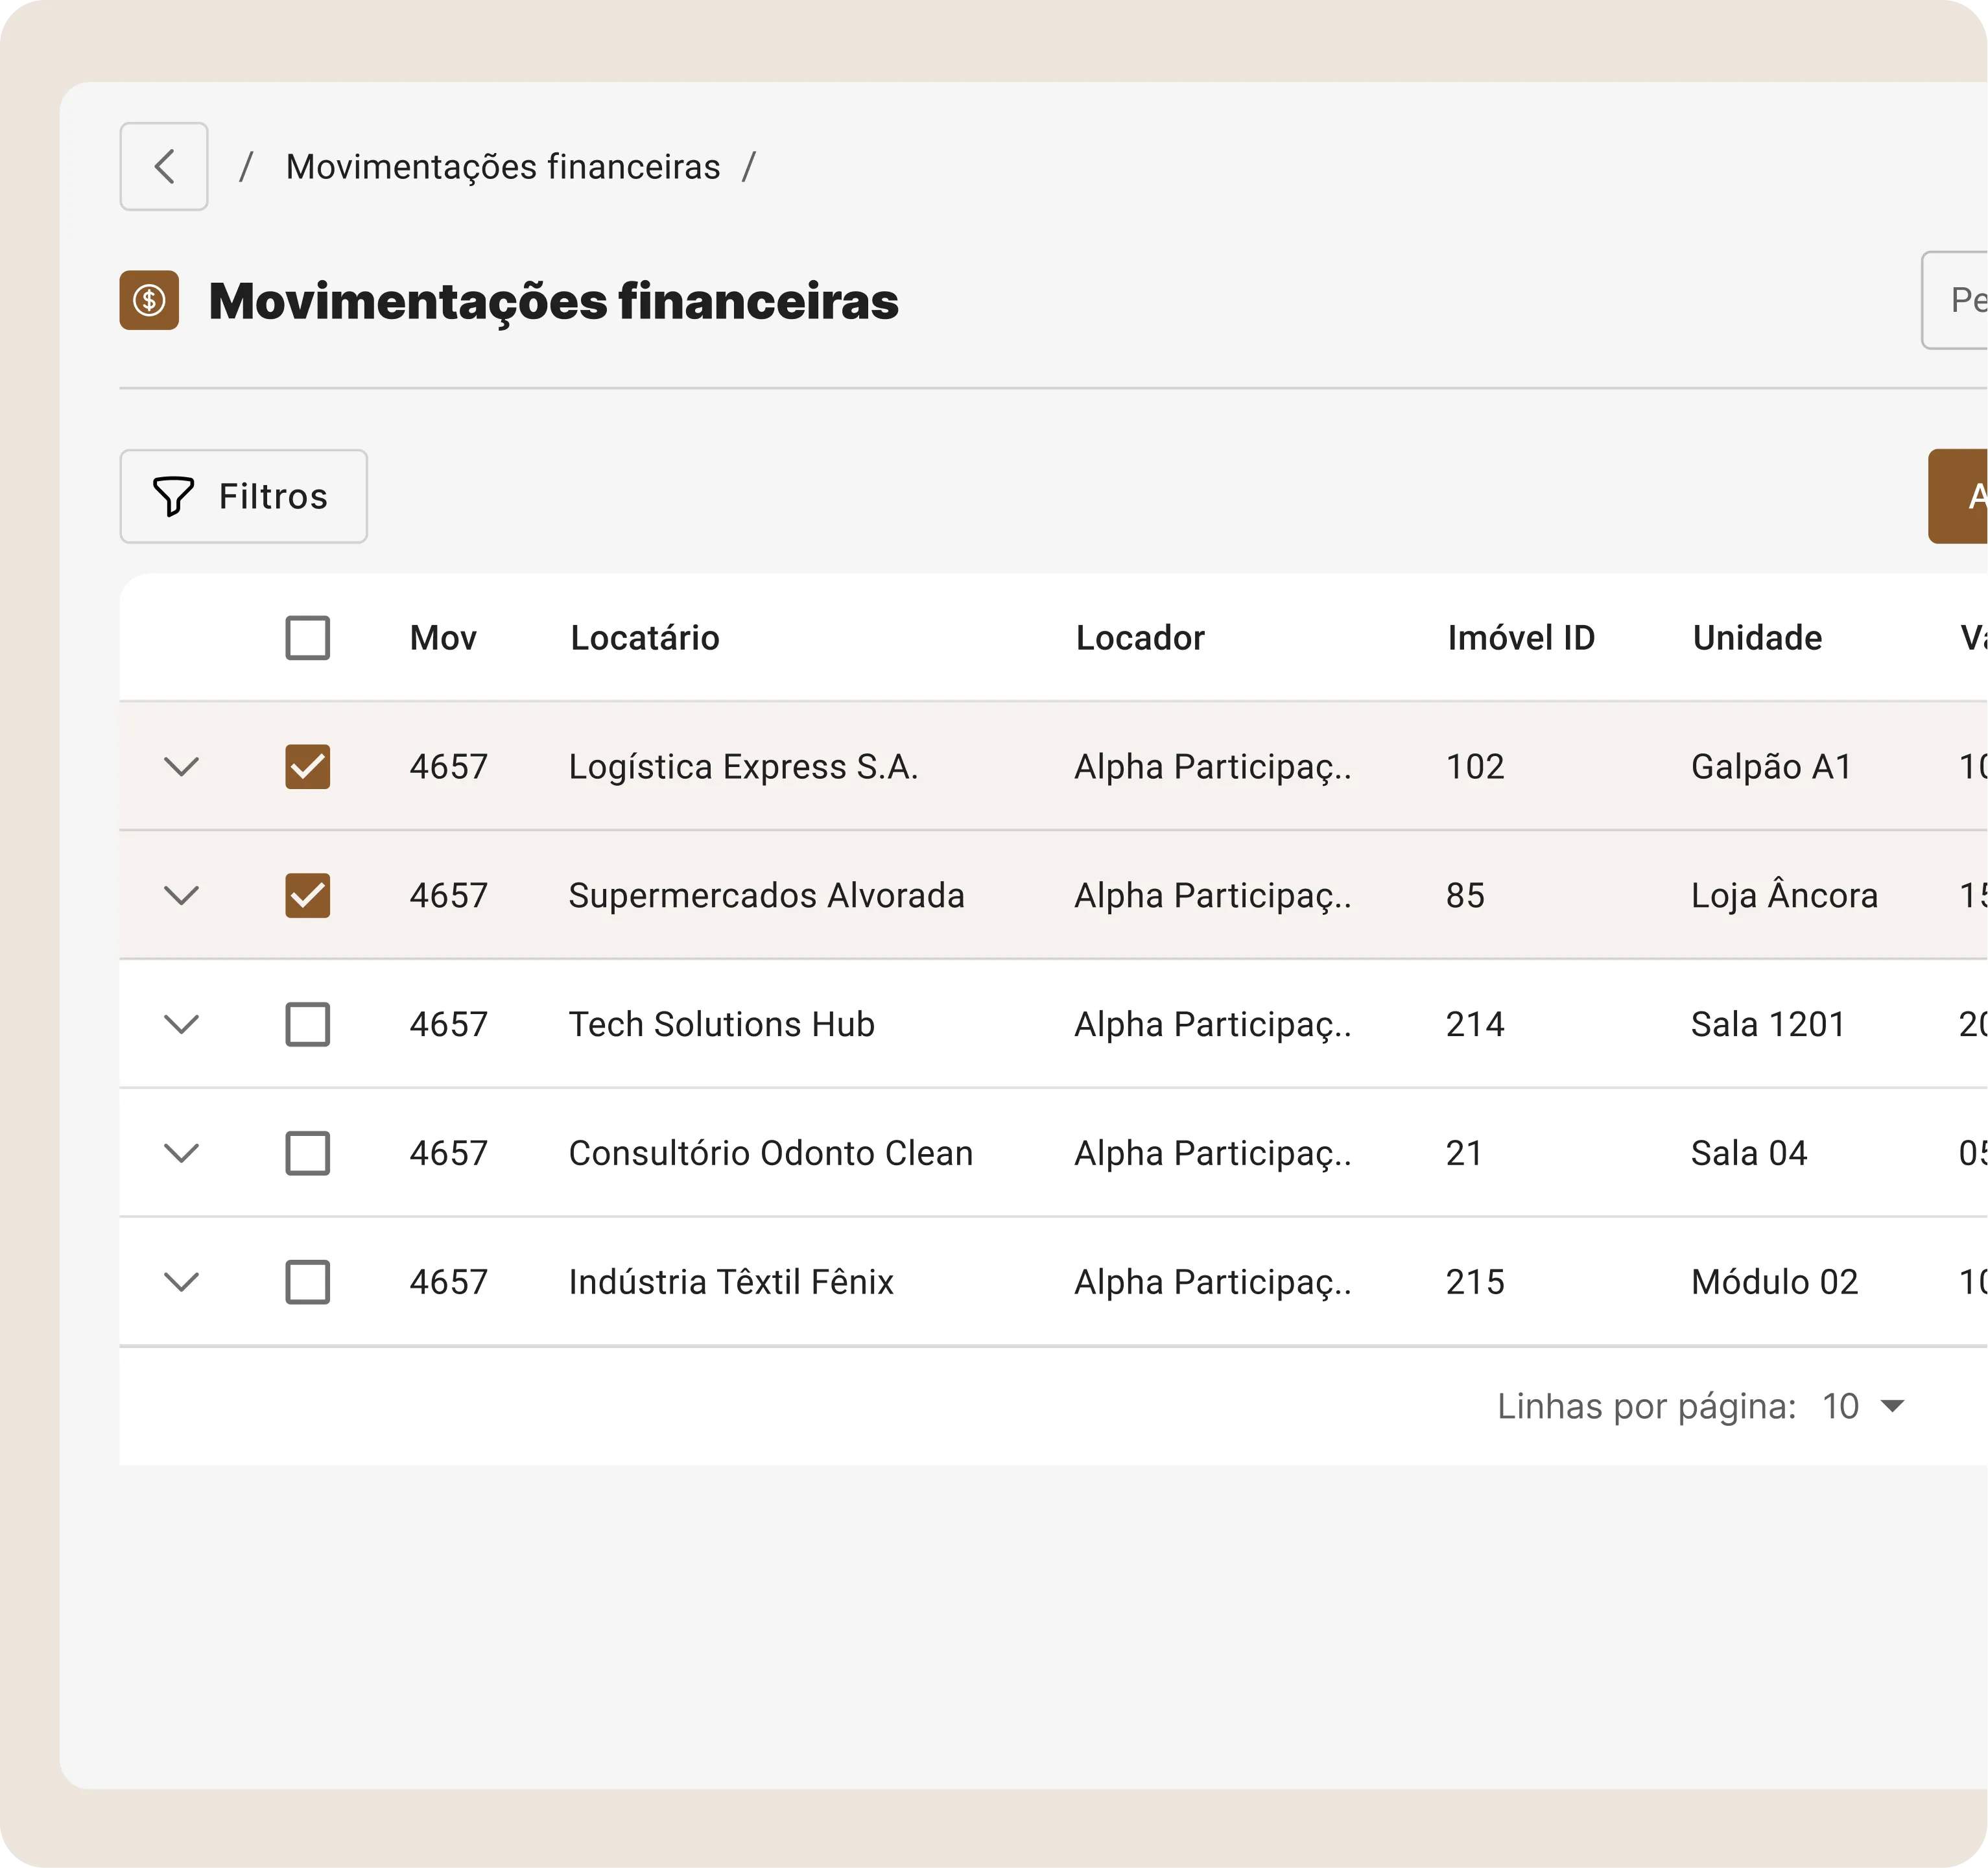Uncheck the Supermercados Alvorada checkbox
The width and height of the screenshot is (1988, 1868).
[x=307, y=895]
